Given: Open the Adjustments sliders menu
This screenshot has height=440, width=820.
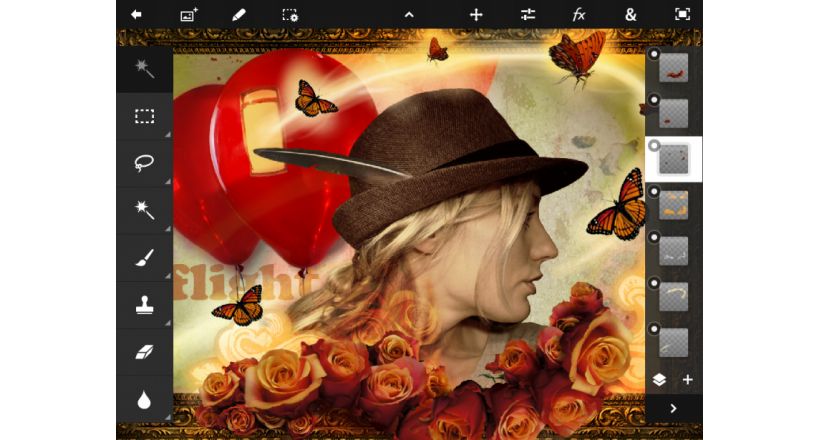Looking at the screenshot, I should 528,15.
